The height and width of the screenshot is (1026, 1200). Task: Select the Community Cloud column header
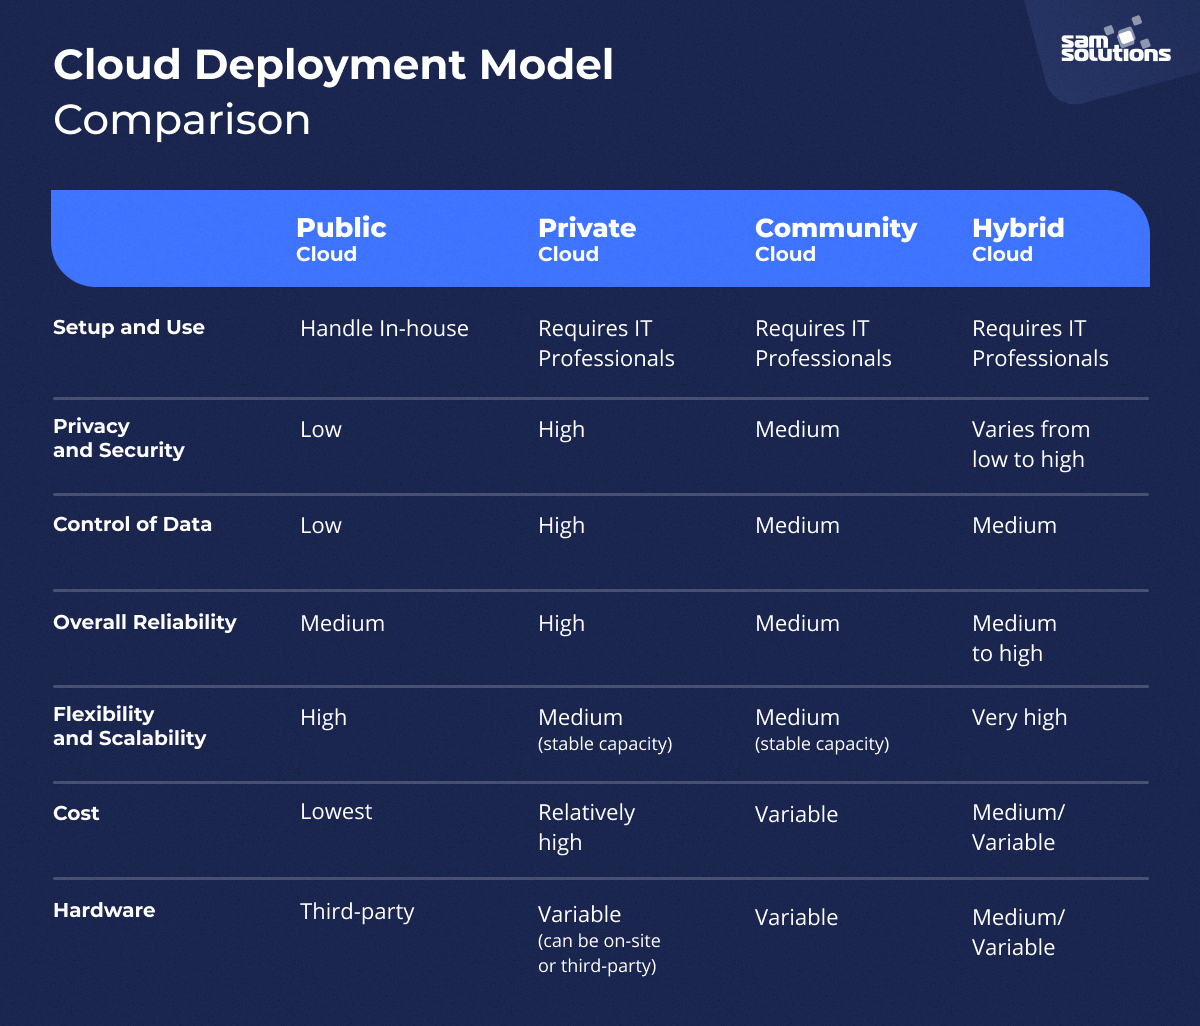tap(835, 239)
